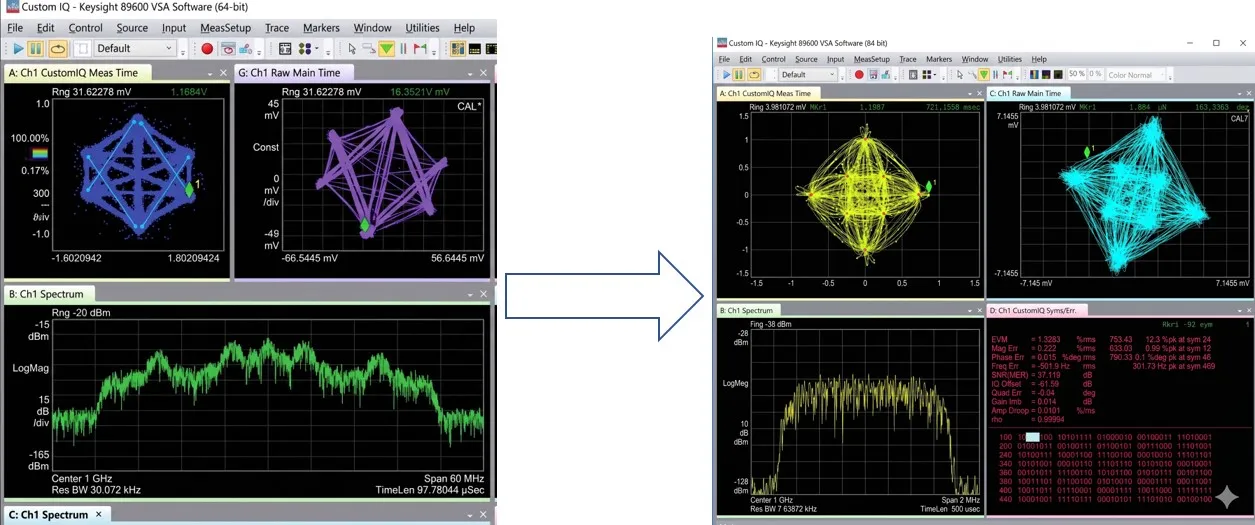The width and height of the screenshot is (1255, 525).
Task: Toggle sweep loop icon in right window toolbar
Action: click(754, 74)
